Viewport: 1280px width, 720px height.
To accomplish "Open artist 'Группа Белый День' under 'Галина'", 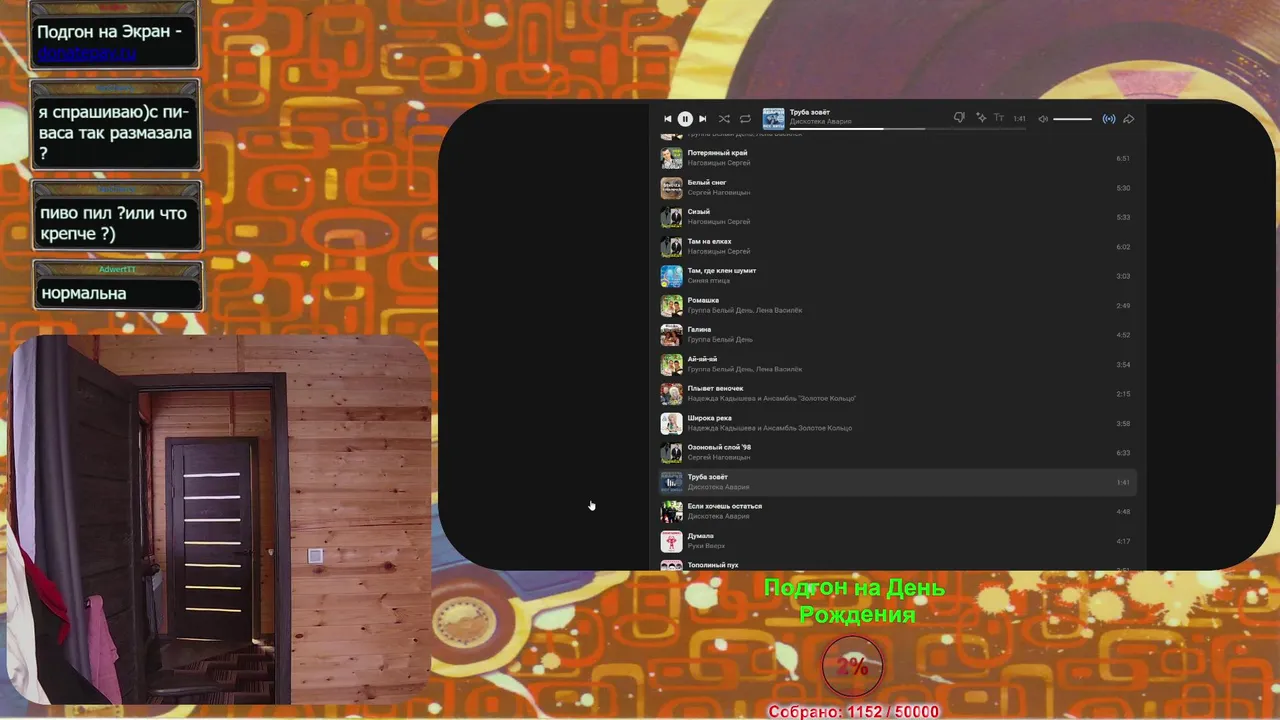I will [x=720, y=340].
